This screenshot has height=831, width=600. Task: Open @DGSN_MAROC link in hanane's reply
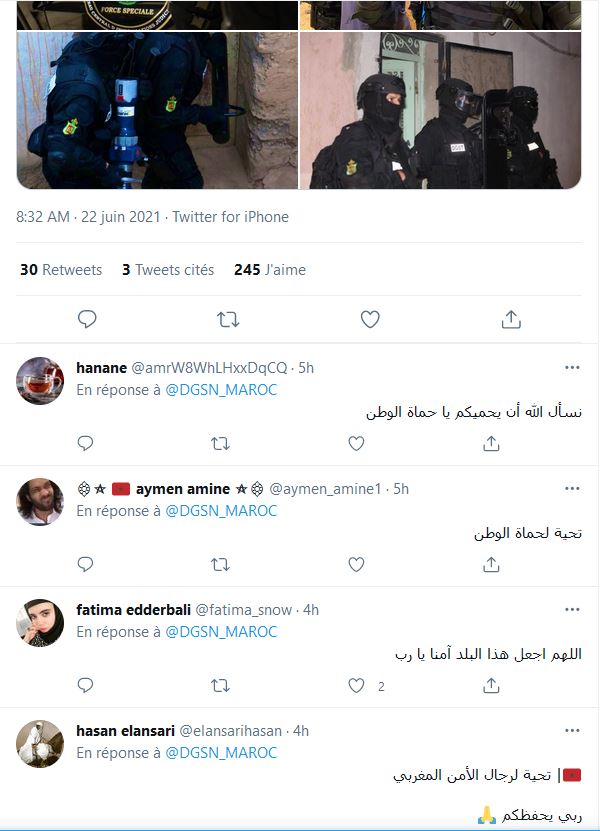pyautogui.click(x=221, y=390)
